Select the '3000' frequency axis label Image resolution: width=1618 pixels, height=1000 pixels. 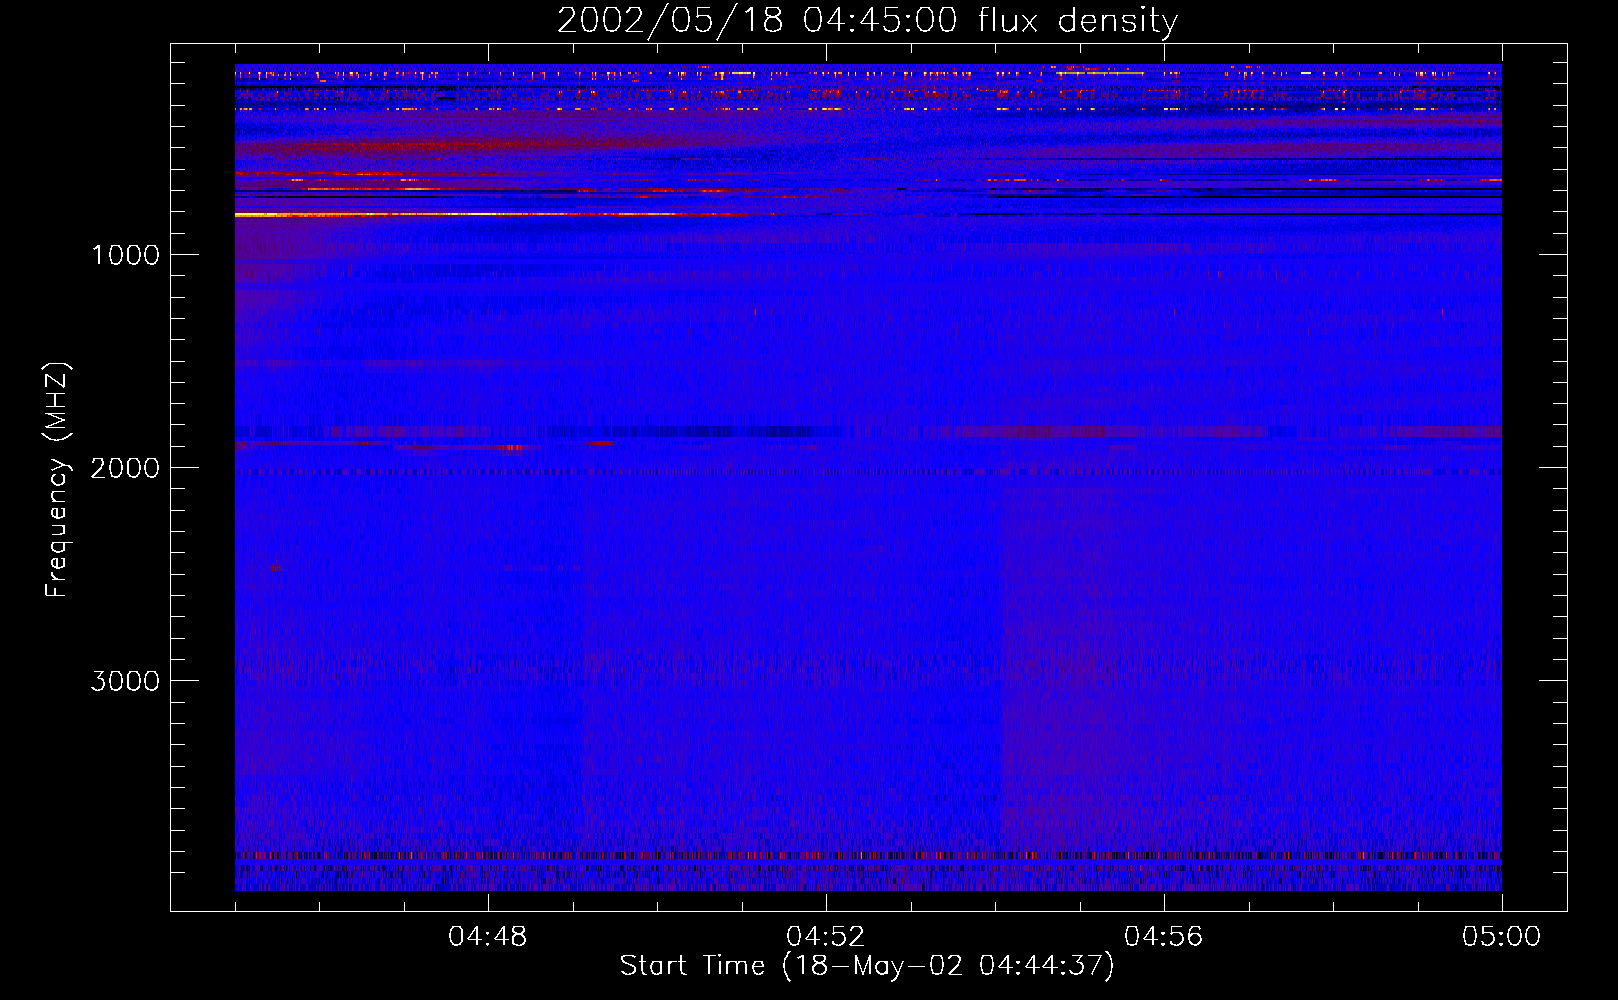point(125,681)
